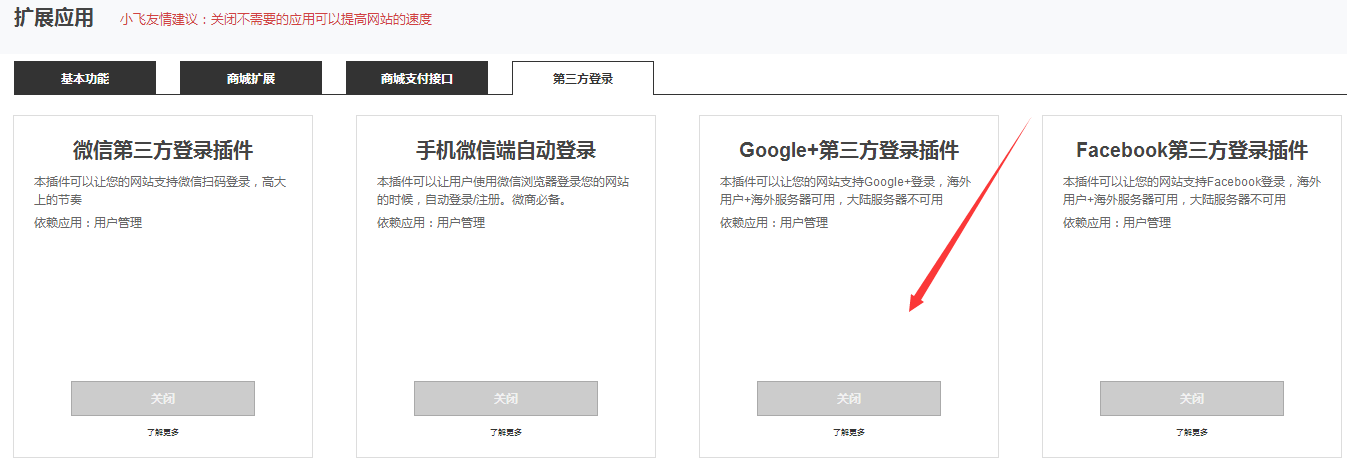Image resolution: width=1347 pixels, height=459 pixels.
Task: Click 依赖应用：用户管理 in Google+ card
Action: click(774, 222)
